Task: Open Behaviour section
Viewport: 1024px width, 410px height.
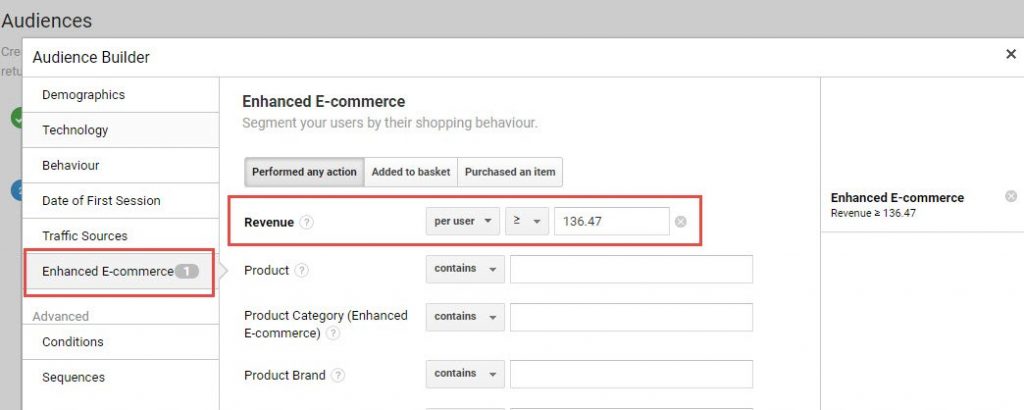Action: 121,165
